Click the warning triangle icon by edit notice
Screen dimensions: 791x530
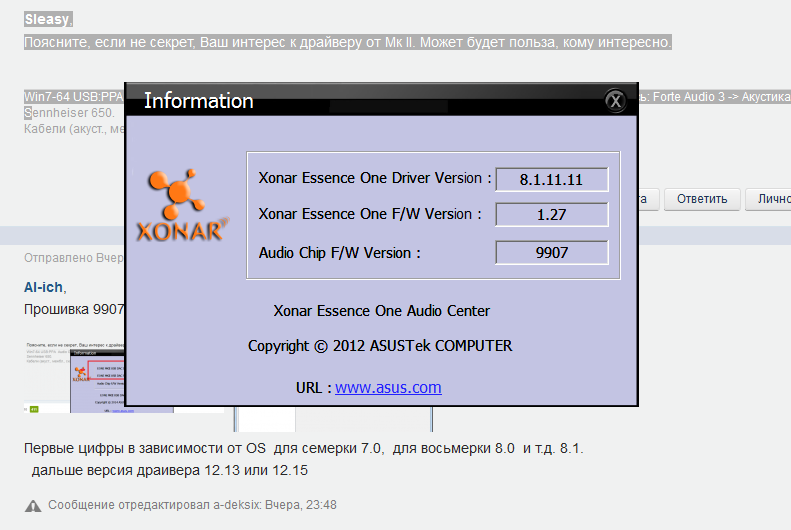33,506
